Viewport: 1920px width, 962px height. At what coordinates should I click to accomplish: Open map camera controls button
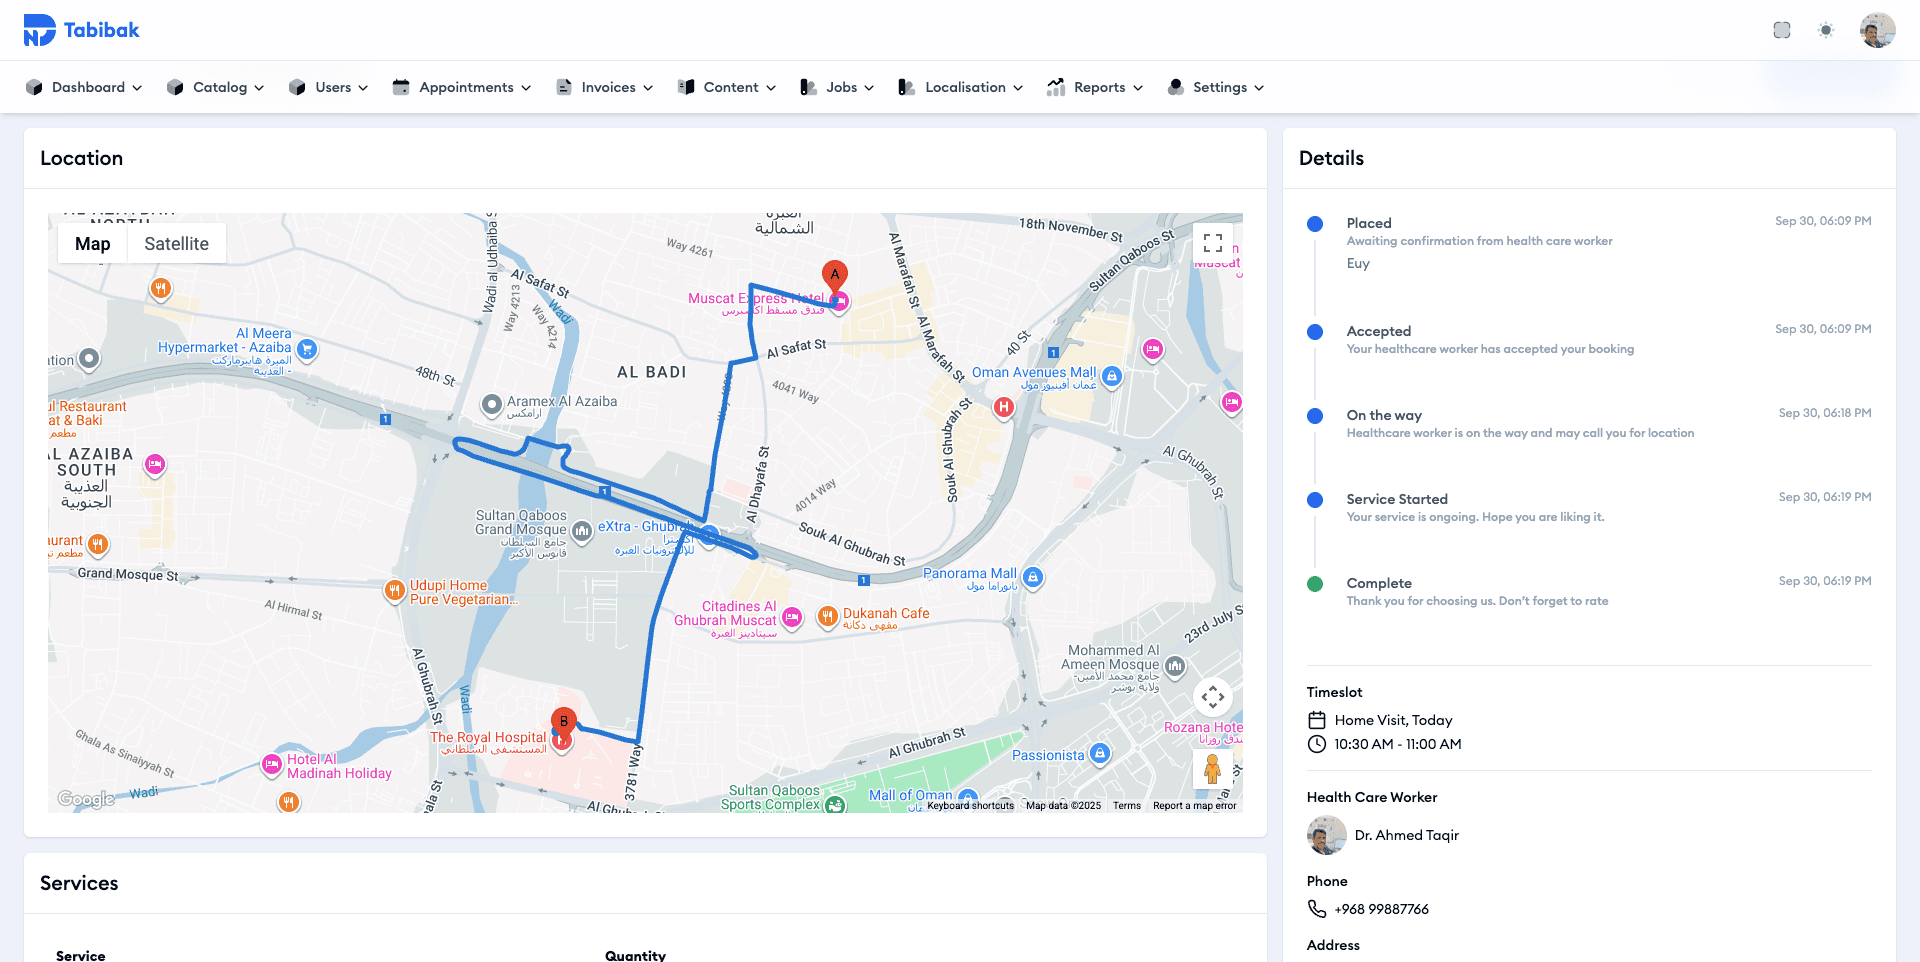1212,697
